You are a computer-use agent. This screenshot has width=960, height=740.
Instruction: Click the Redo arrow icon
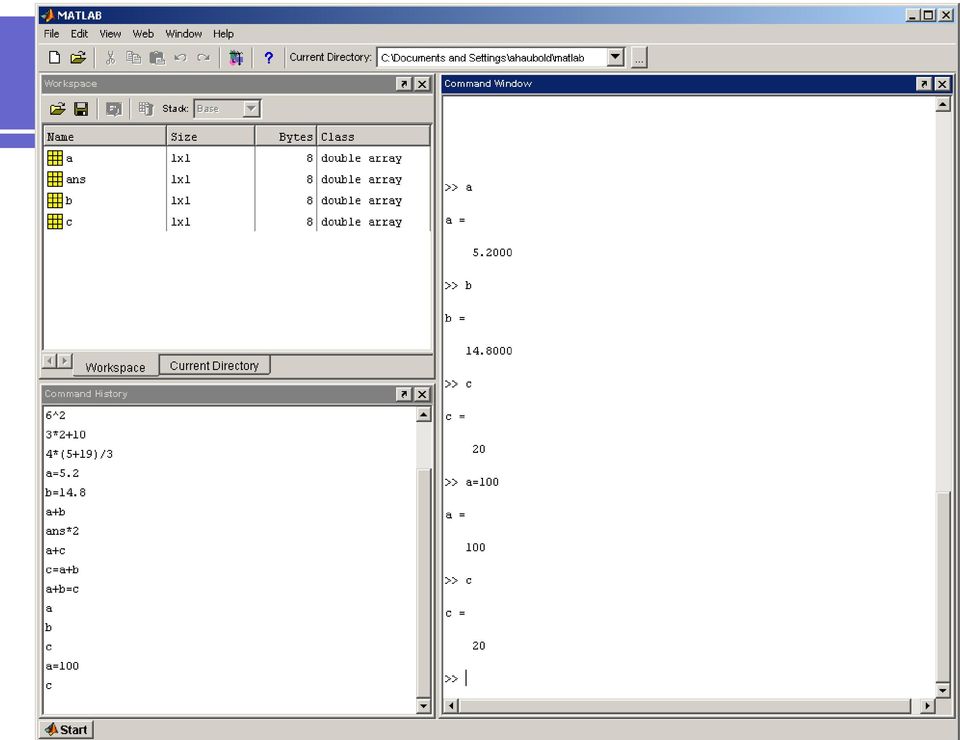pyautogui.click(x=203, y=58)
